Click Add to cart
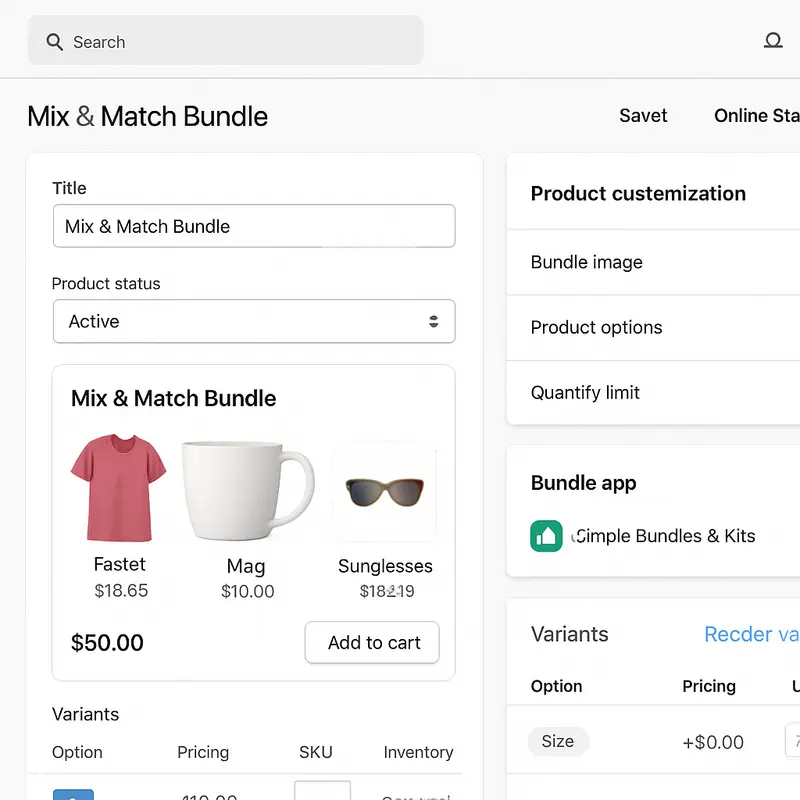 [x=372, y=643]
